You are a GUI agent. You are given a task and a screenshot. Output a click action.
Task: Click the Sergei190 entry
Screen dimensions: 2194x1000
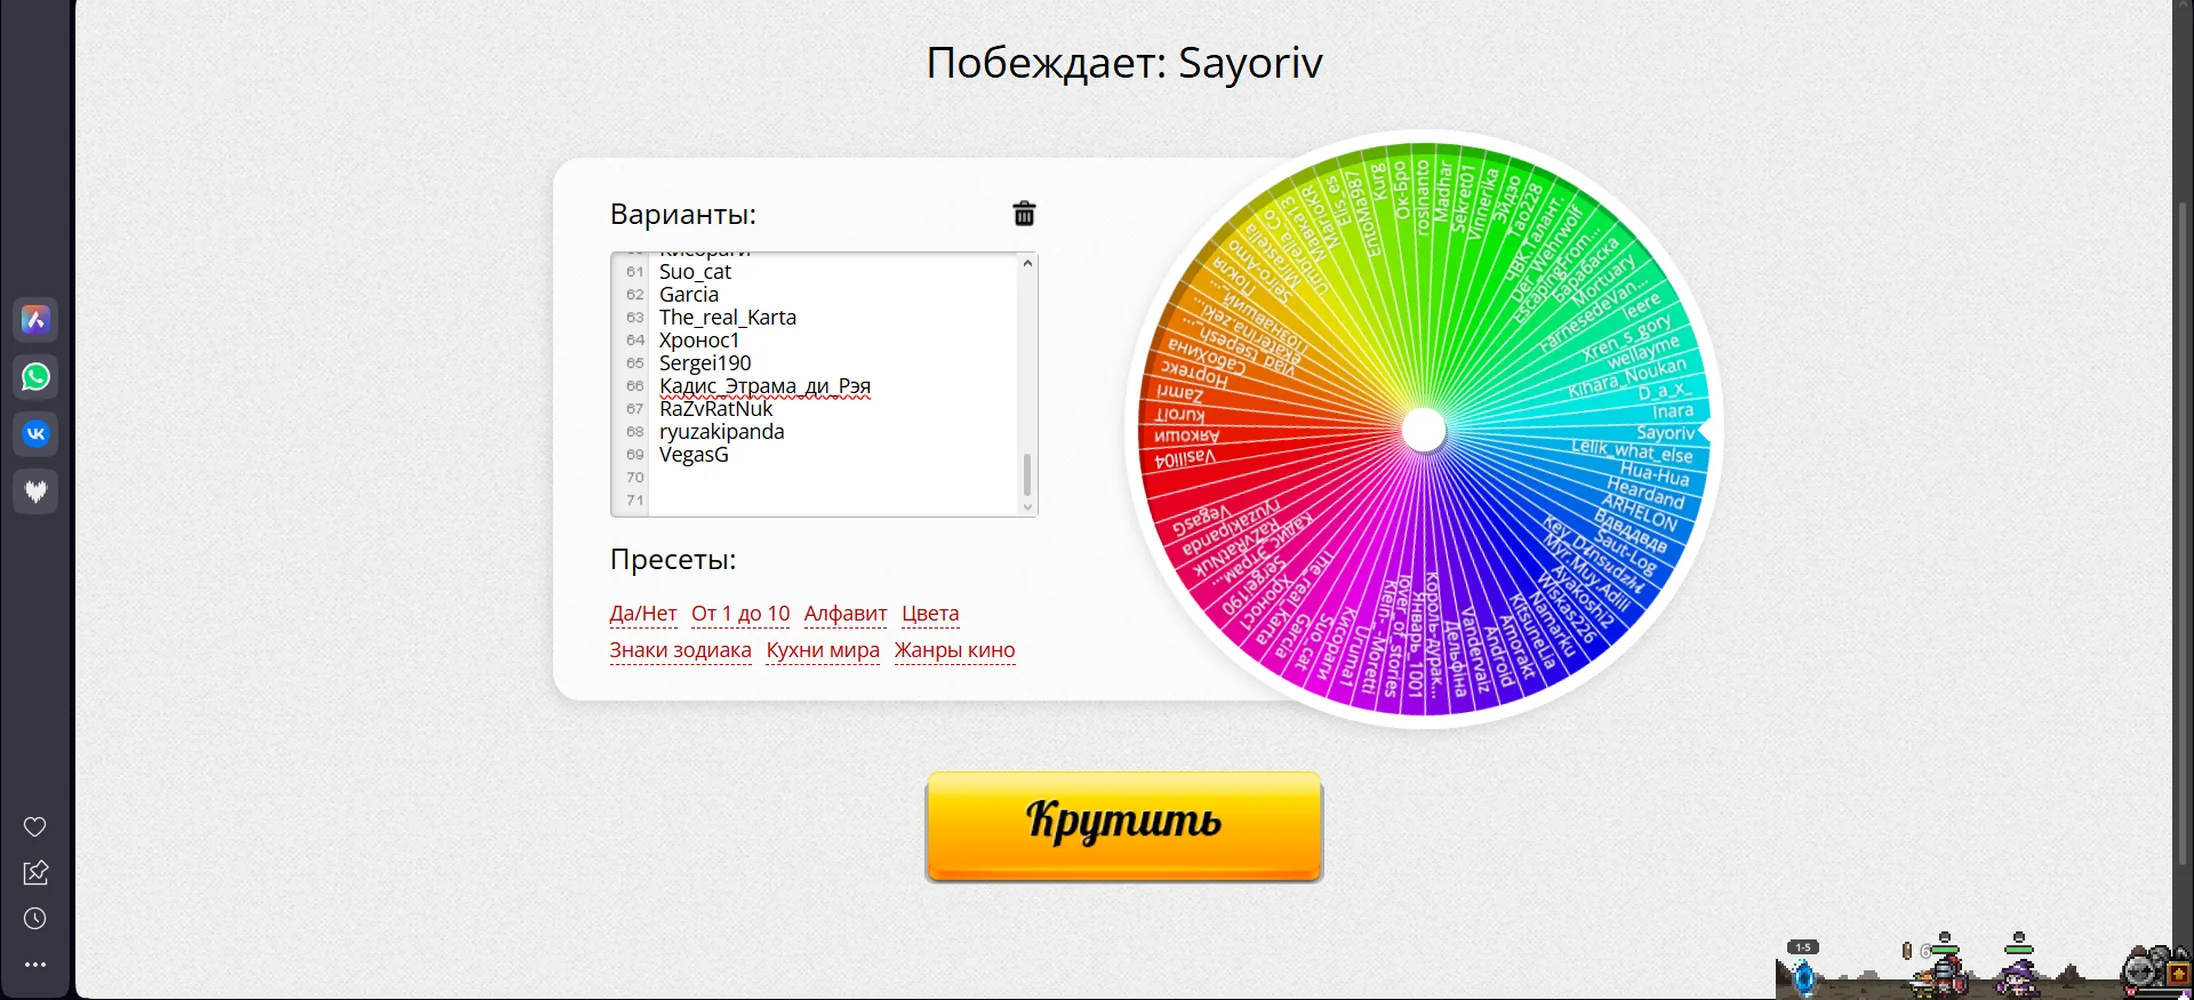(x=705, y=364)
